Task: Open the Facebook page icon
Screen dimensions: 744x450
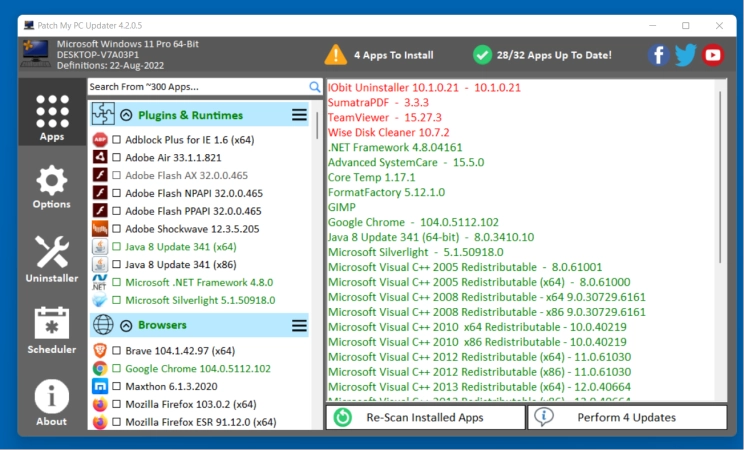Action: point(659,55)
